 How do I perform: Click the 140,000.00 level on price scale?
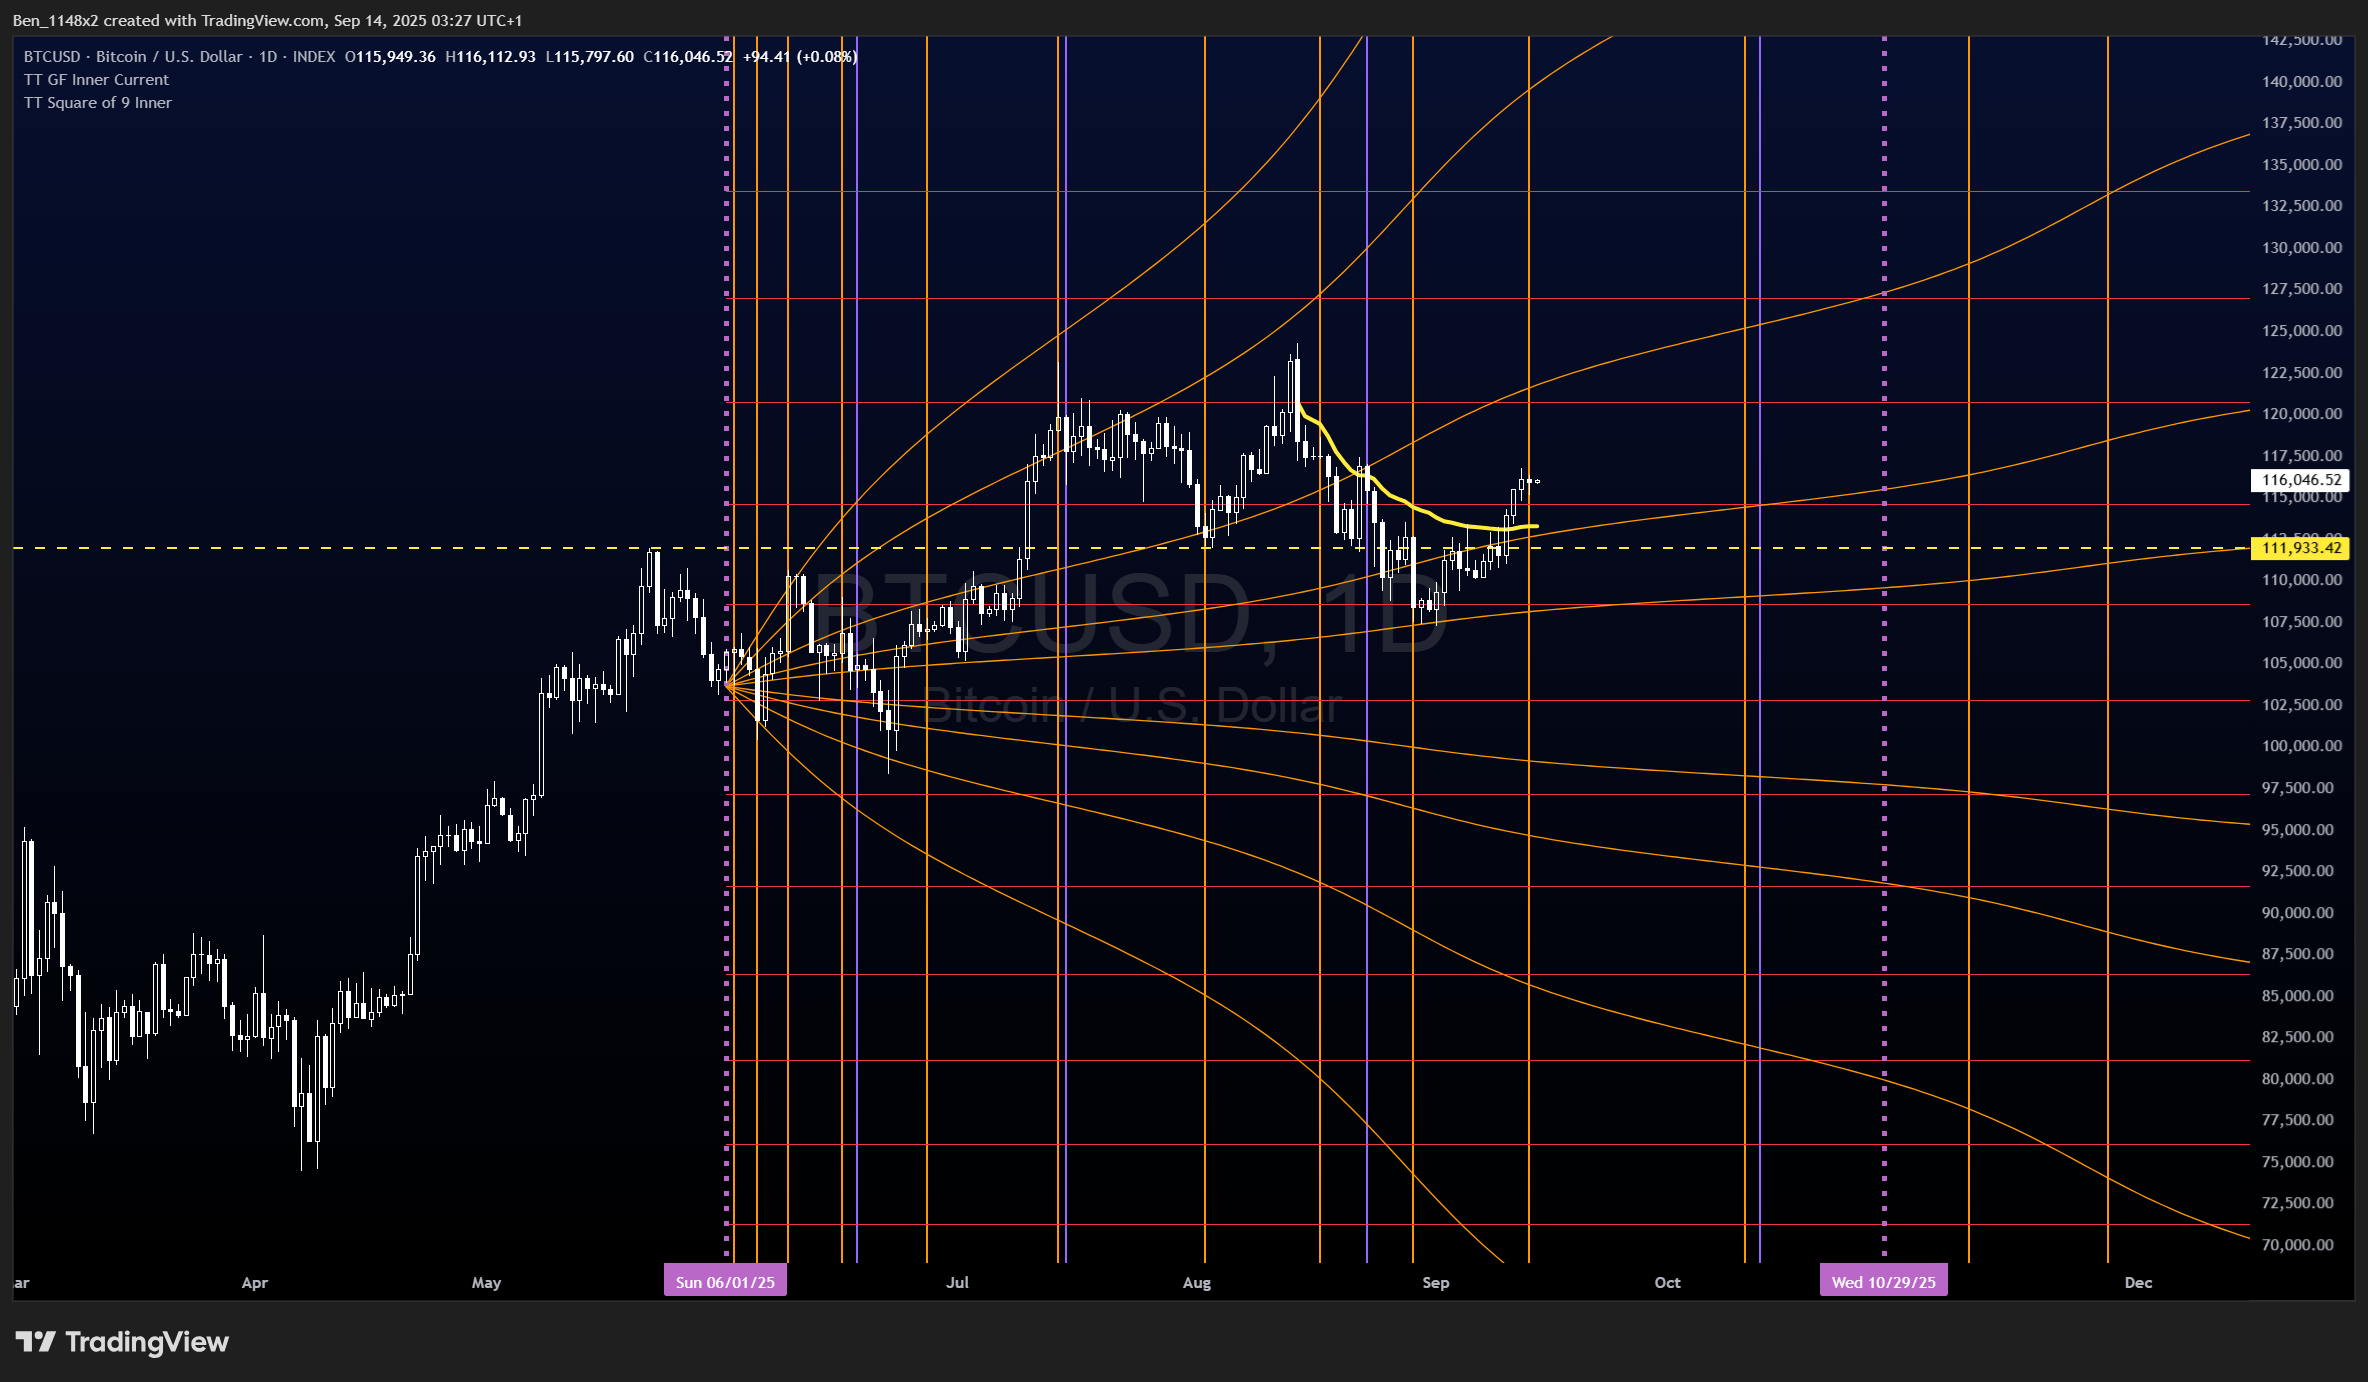click(x=2301, y=82)
